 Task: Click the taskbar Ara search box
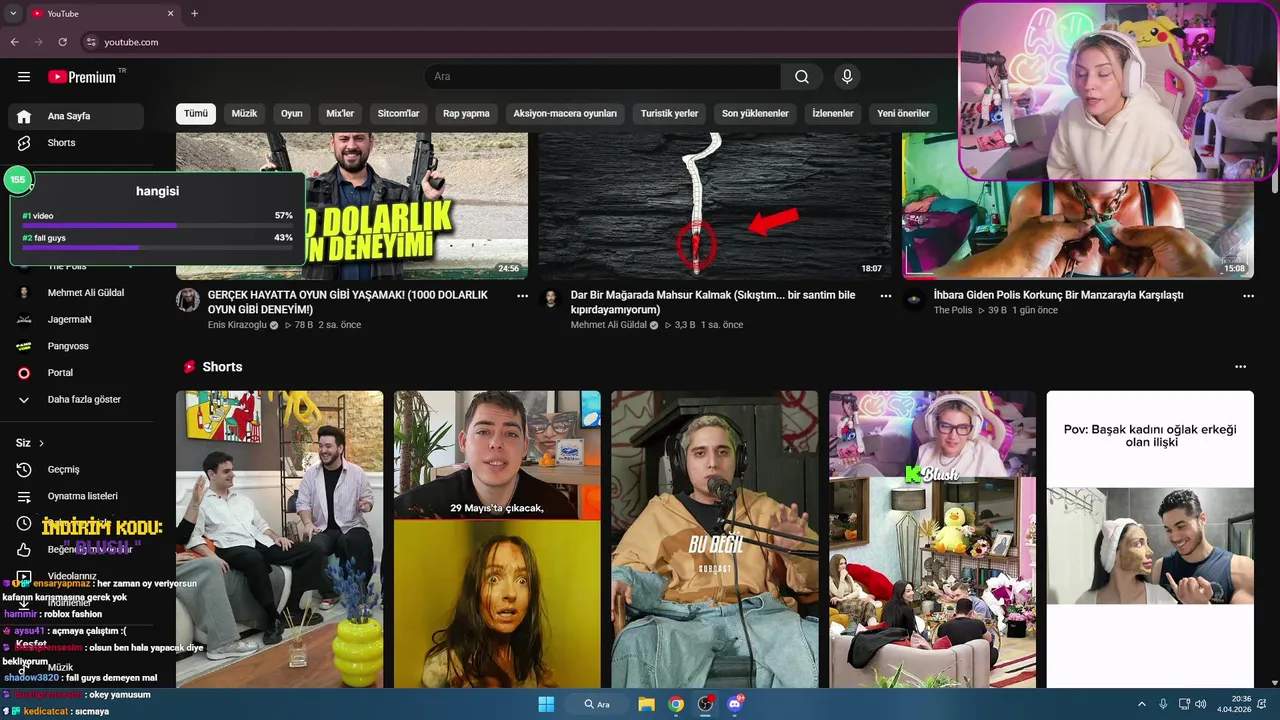598,704
